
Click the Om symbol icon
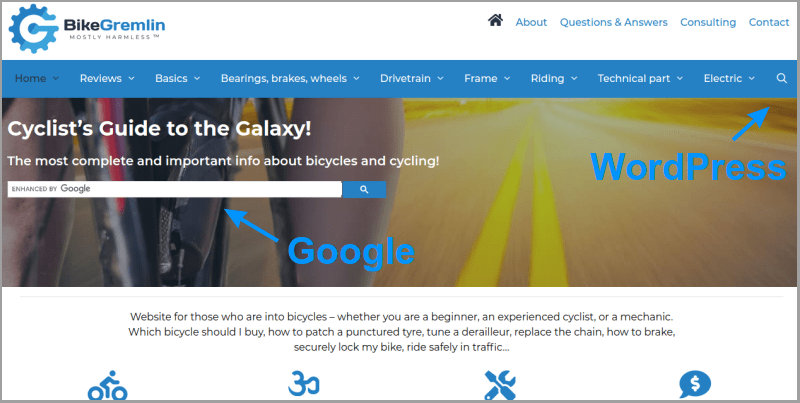(x=304, y=384)
